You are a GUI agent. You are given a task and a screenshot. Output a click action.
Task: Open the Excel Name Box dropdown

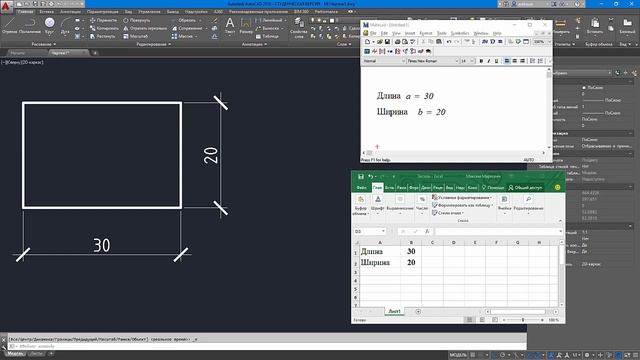pos(383,231)
